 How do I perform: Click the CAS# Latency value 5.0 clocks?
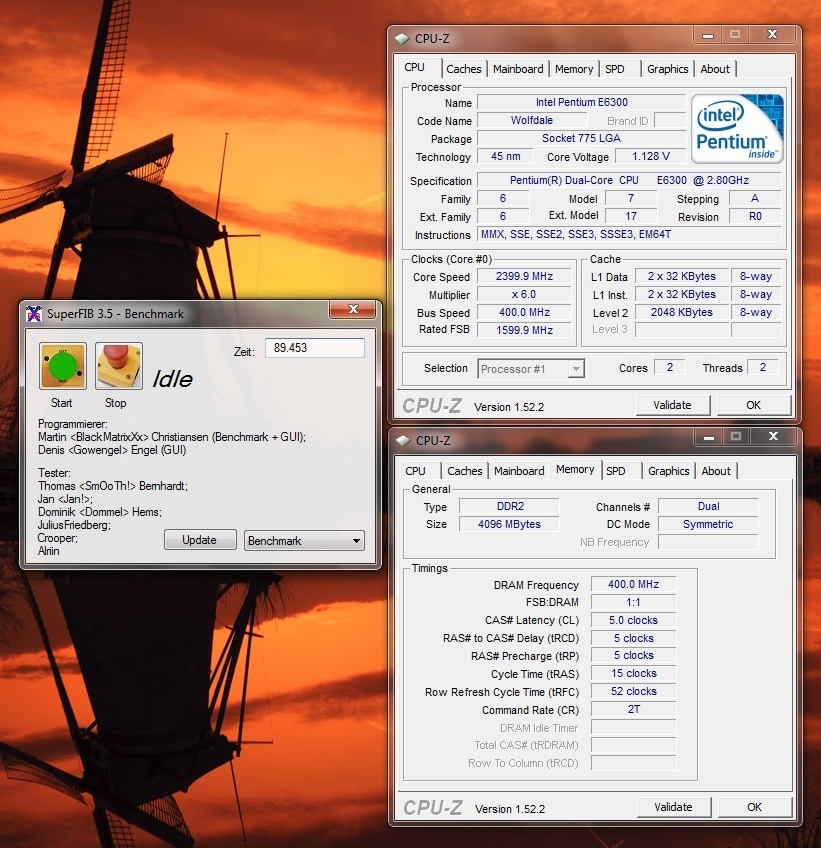tap(633, 620)
